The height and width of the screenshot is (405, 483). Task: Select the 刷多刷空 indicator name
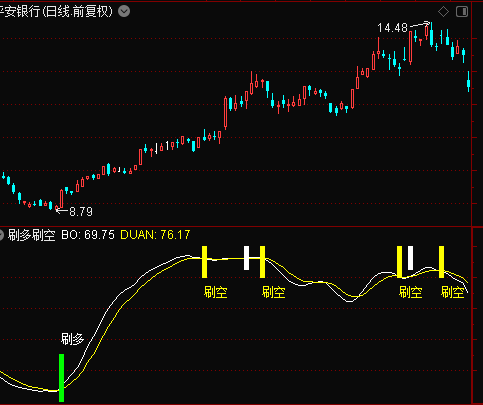[x=31, y=235]
